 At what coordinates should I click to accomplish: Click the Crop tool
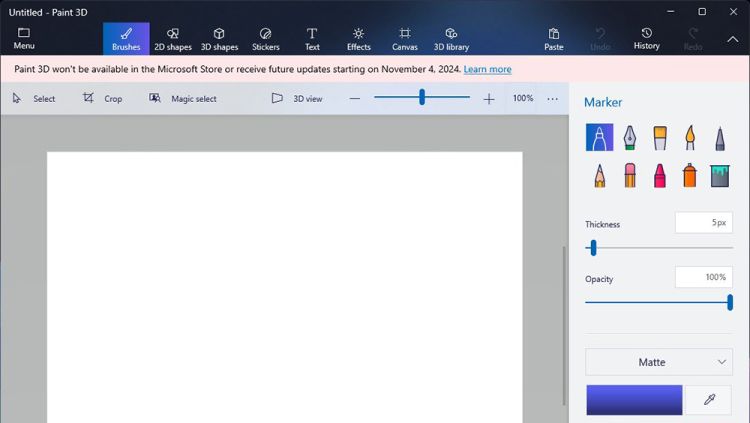pos(102,99)
